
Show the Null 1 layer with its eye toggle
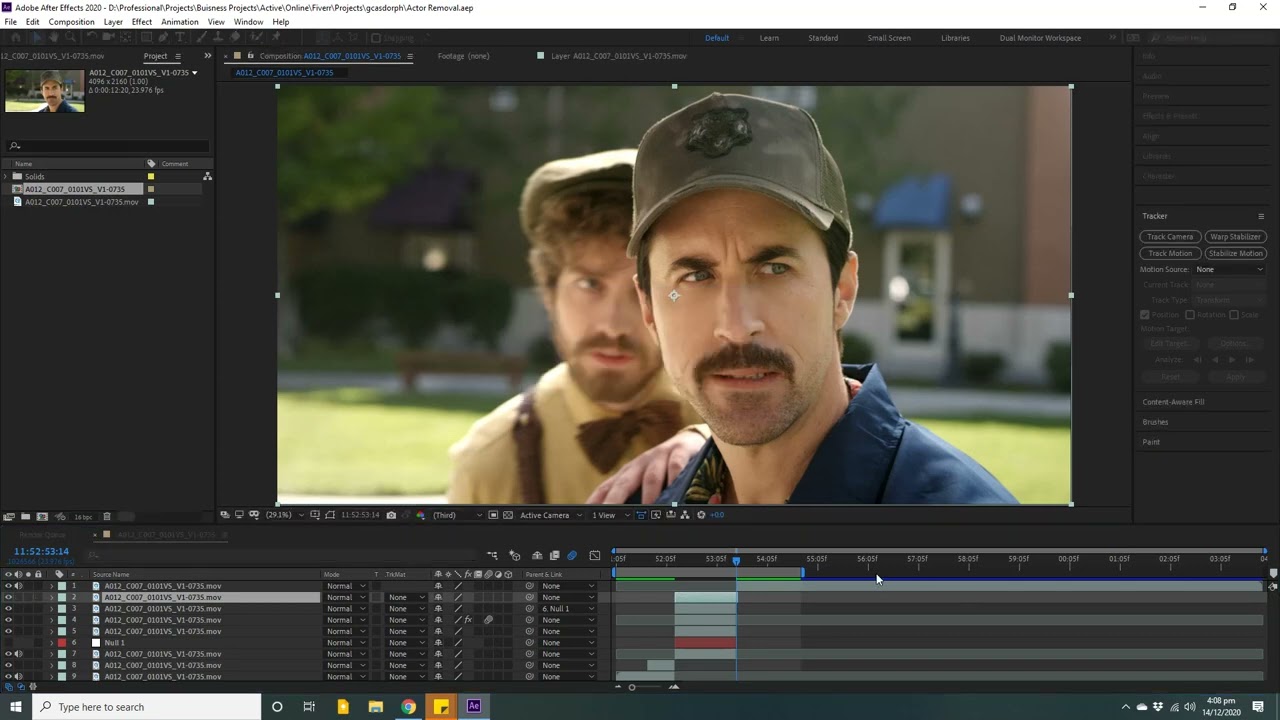tap(8, 643)
